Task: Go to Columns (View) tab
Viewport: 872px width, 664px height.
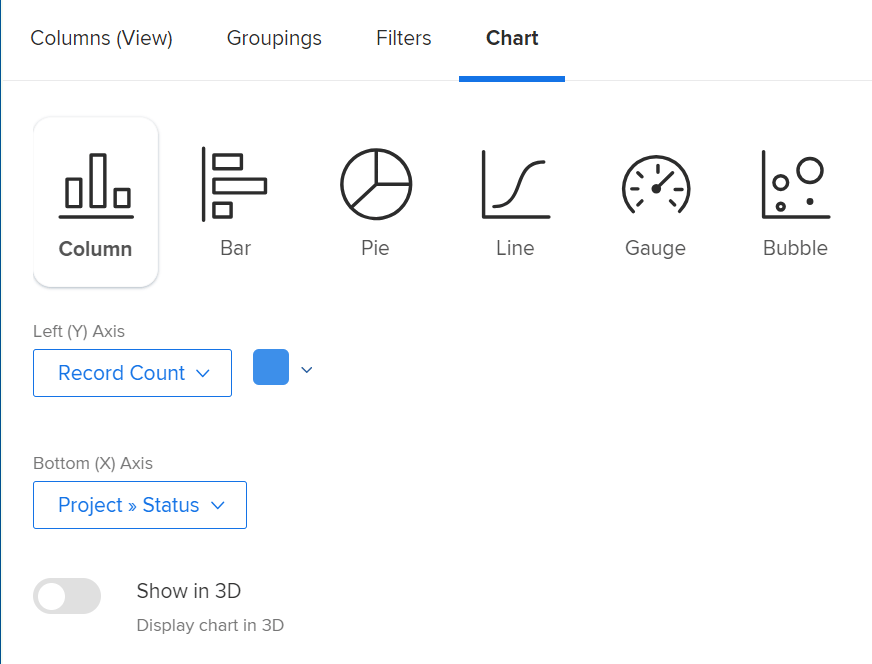Action: [101, 38]
